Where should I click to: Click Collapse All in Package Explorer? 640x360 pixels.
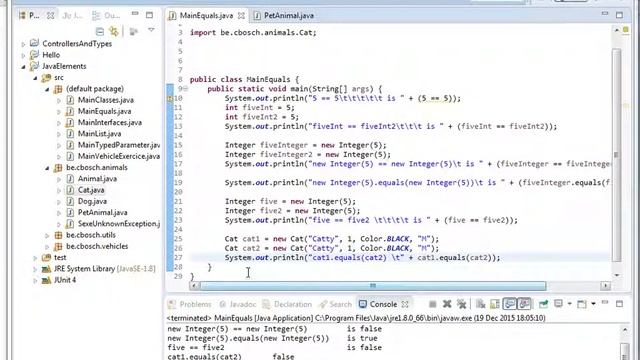pos(100,31)
